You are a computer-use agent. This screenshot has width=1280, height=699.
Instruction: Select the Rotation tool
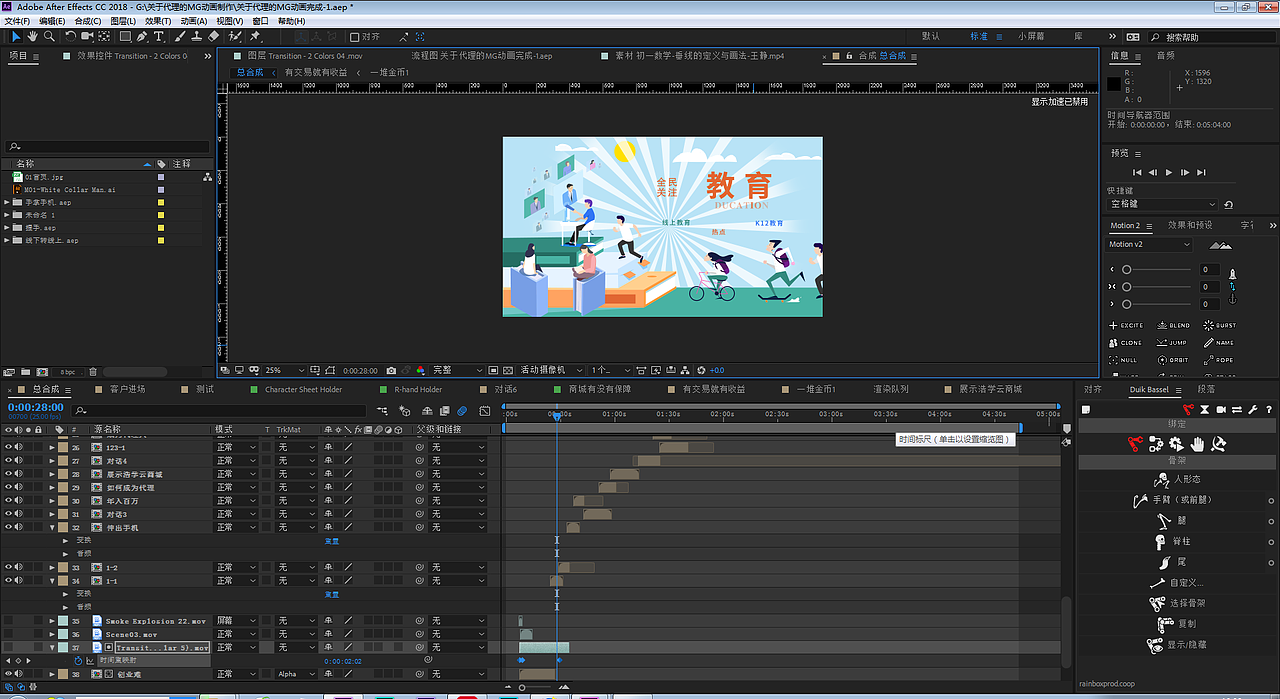[x=70, y=36]
